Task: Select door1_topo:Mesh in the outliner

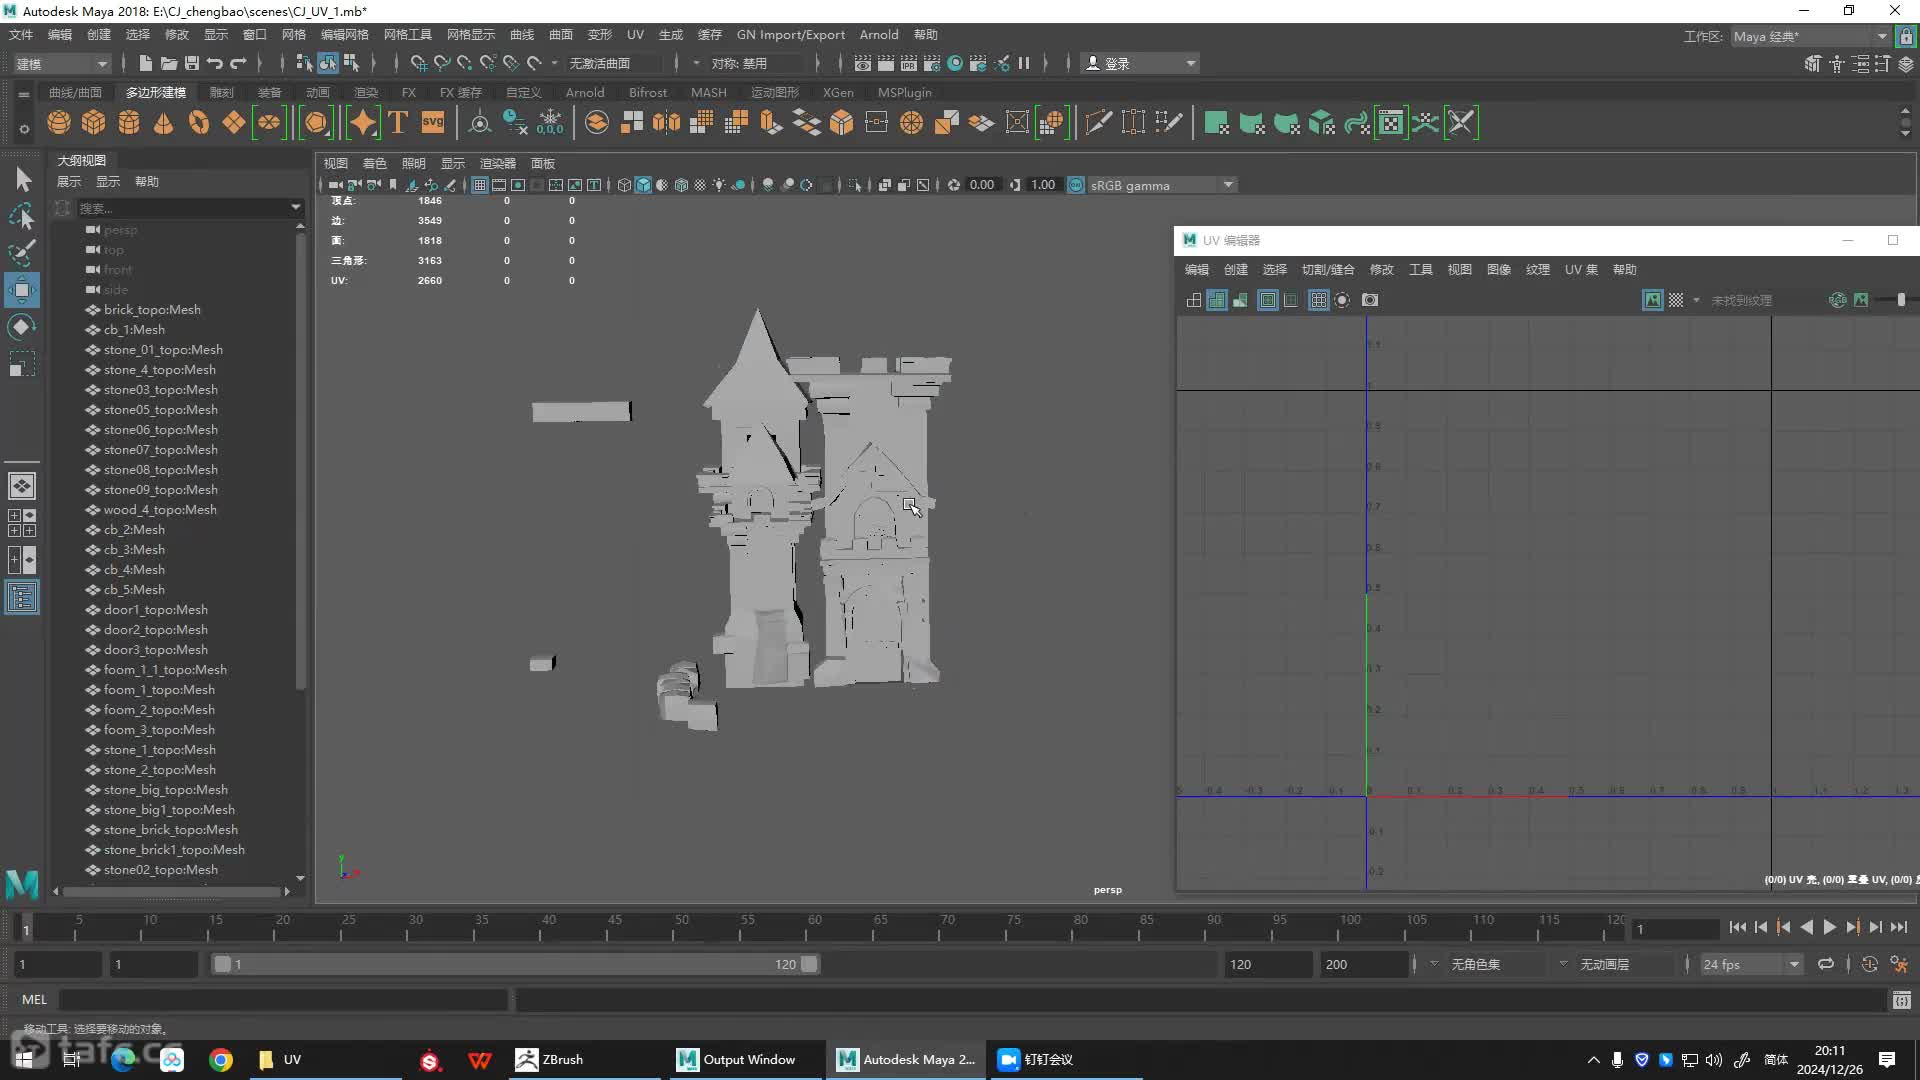Action: coord(156,610)
